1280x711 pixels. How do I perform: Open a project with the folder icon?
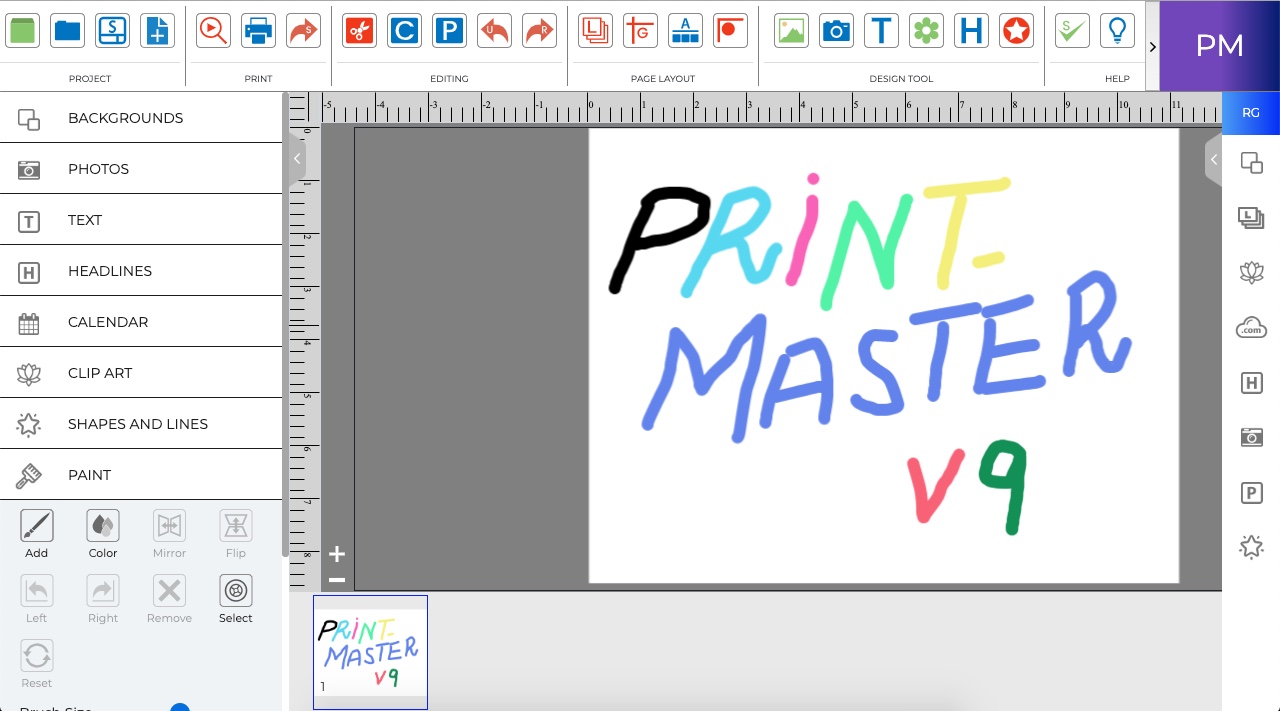click(67, 30)
